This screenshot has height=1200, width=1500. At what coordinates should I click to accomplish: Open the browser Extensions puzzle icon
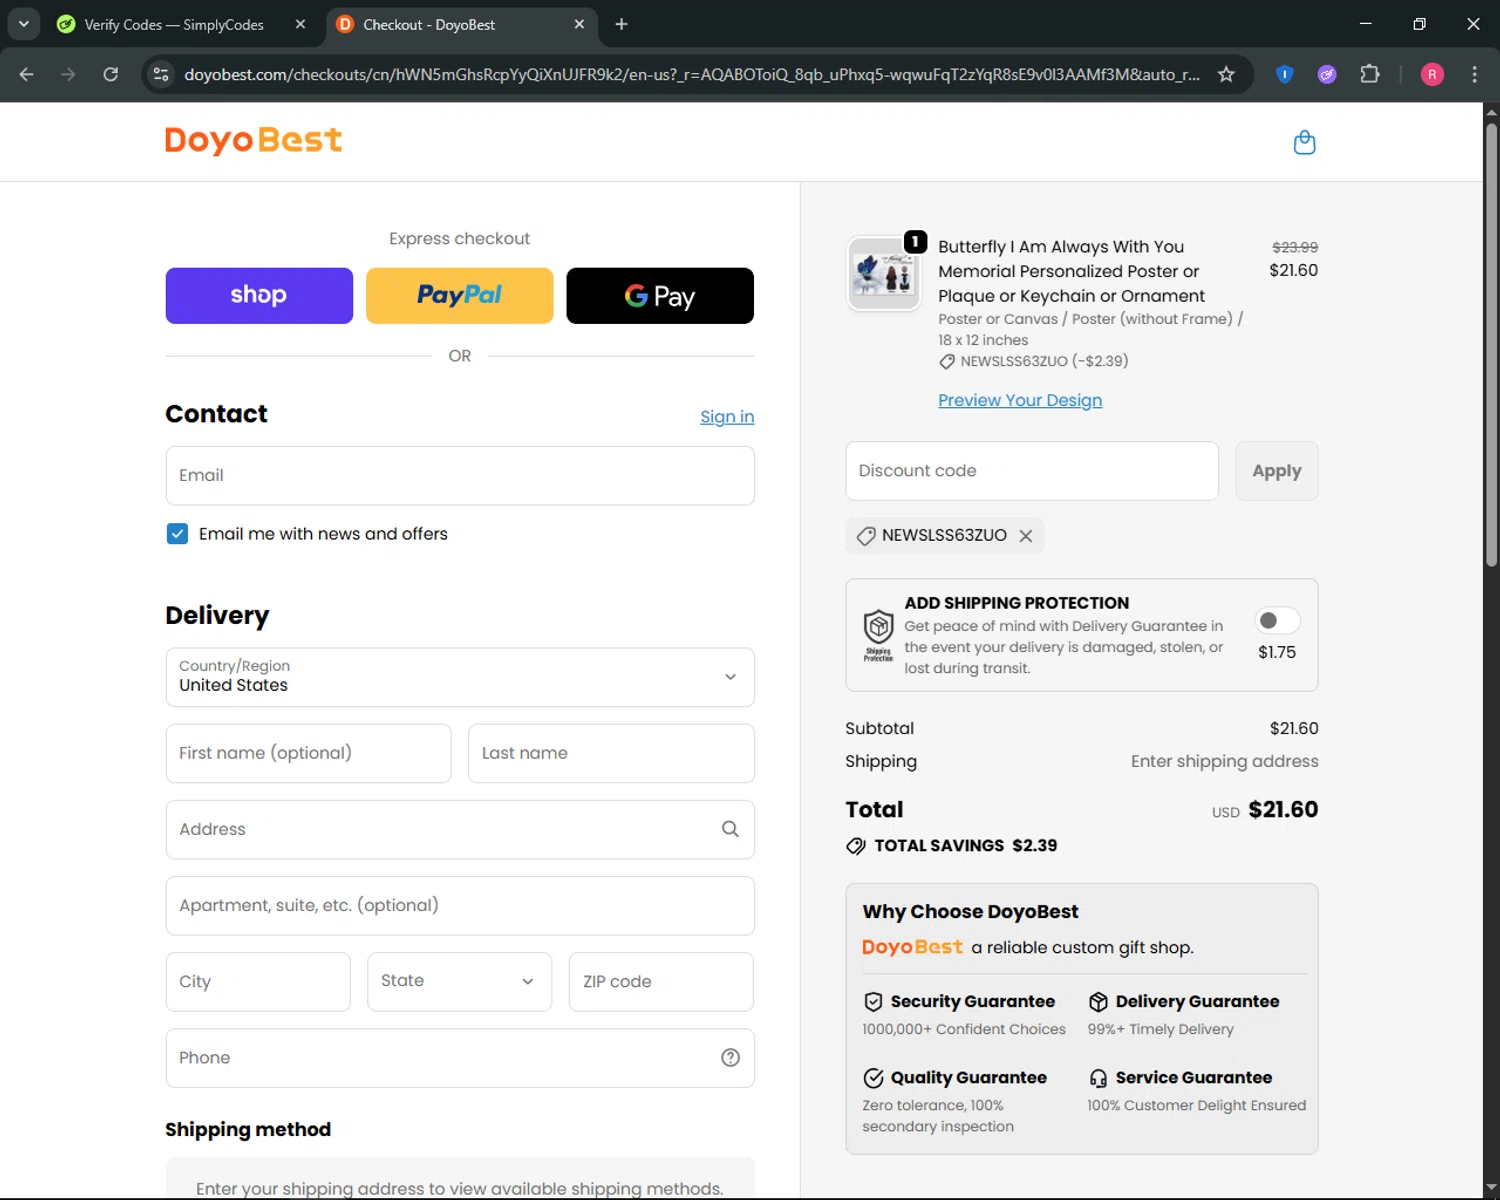click(x=1370, y=74)
